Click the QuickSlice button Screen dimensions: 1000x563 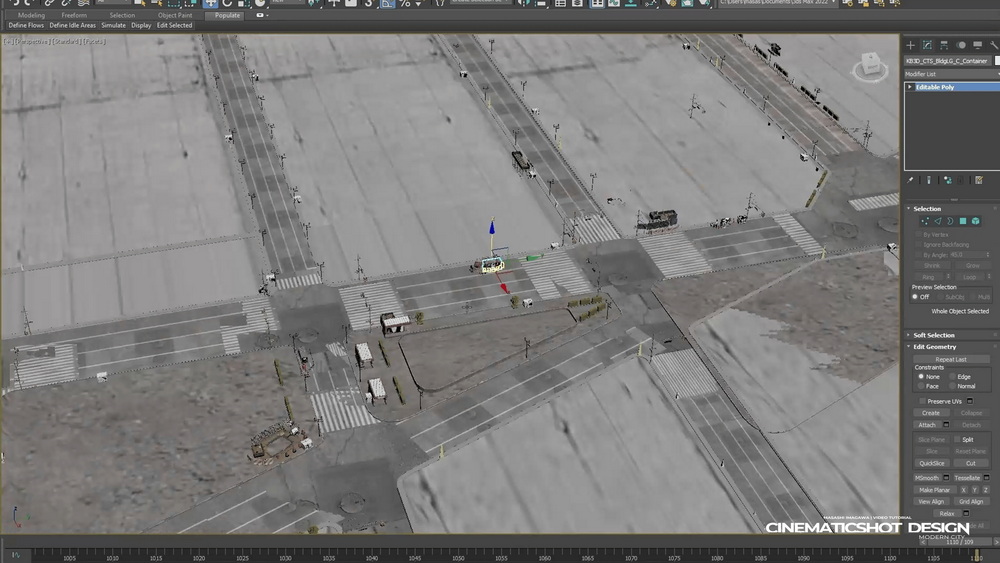[932, 464]
